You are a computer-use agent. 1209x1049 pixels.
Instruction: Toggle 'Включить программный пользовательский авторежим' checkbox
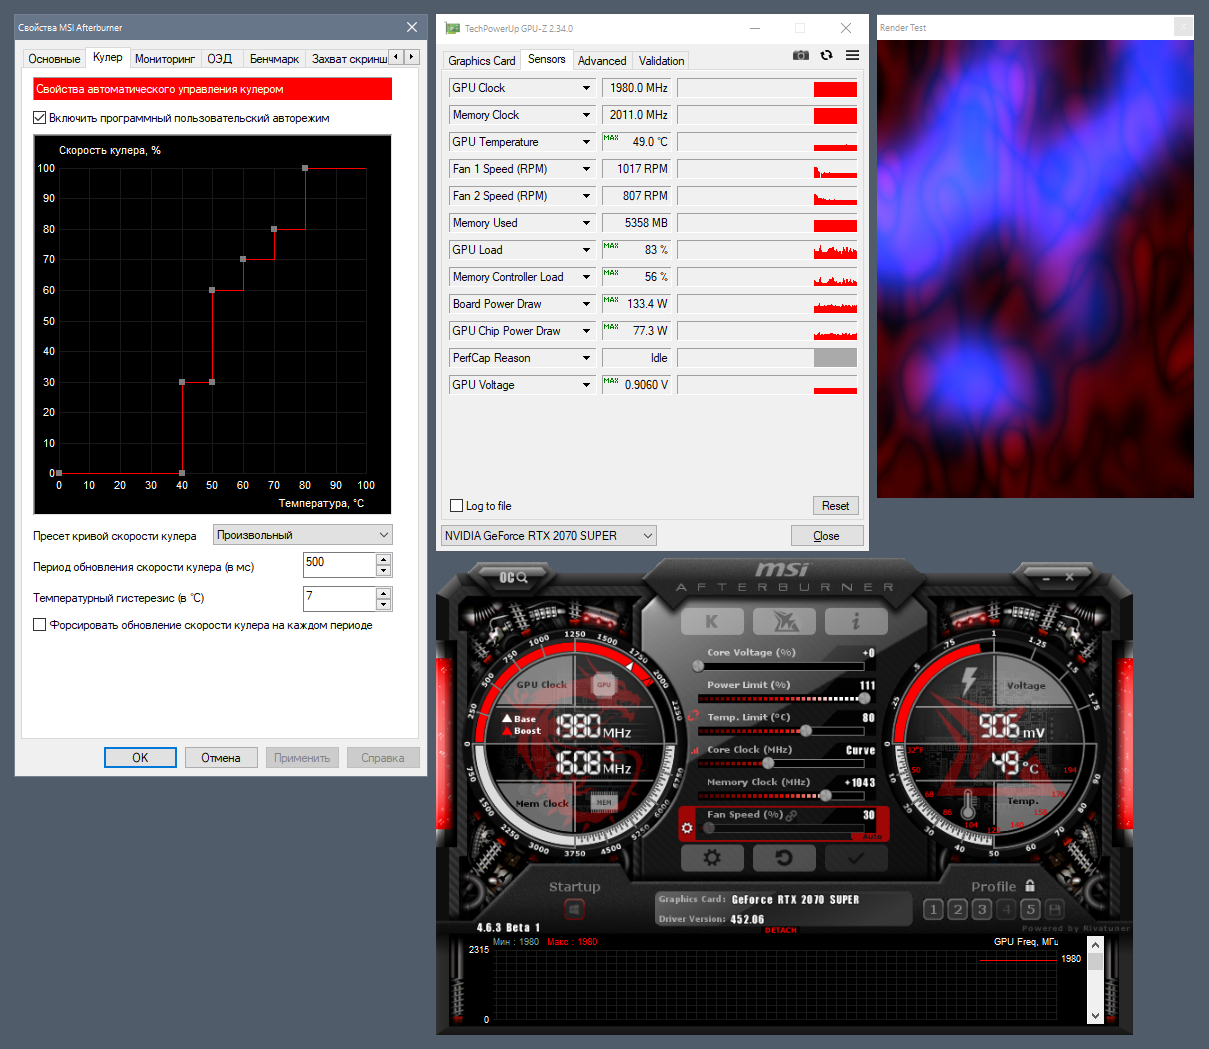pos(40,118)
